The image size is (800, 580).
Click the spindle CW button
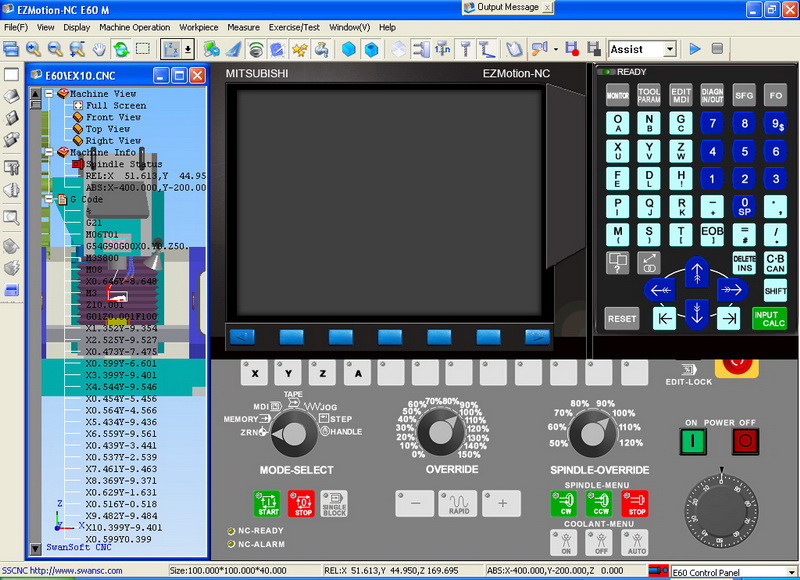pos(564,504)
